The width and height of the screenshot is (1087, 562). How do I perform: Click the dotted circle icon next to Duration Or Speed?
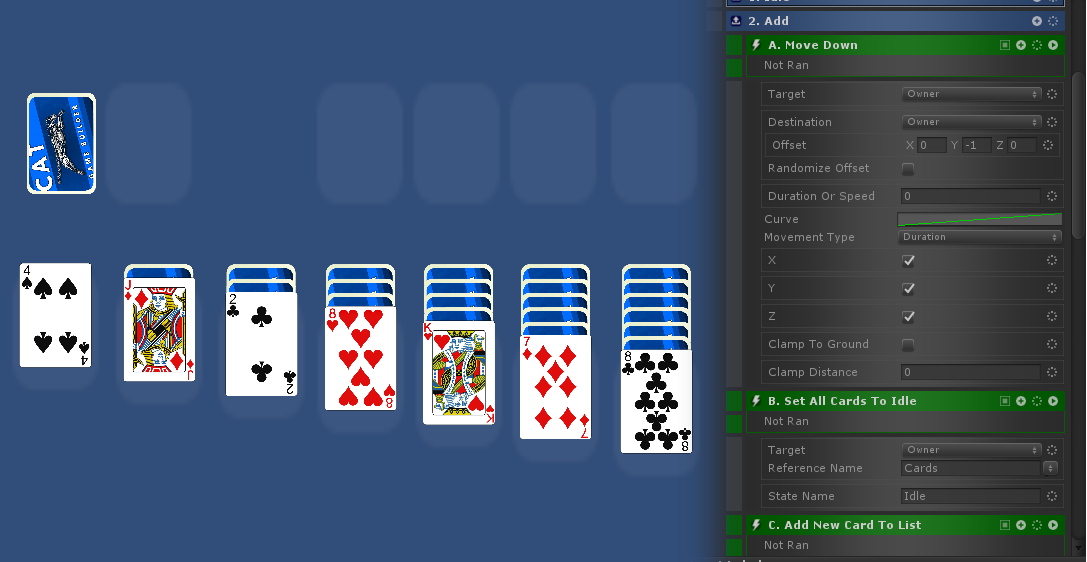coord(1052,196)
